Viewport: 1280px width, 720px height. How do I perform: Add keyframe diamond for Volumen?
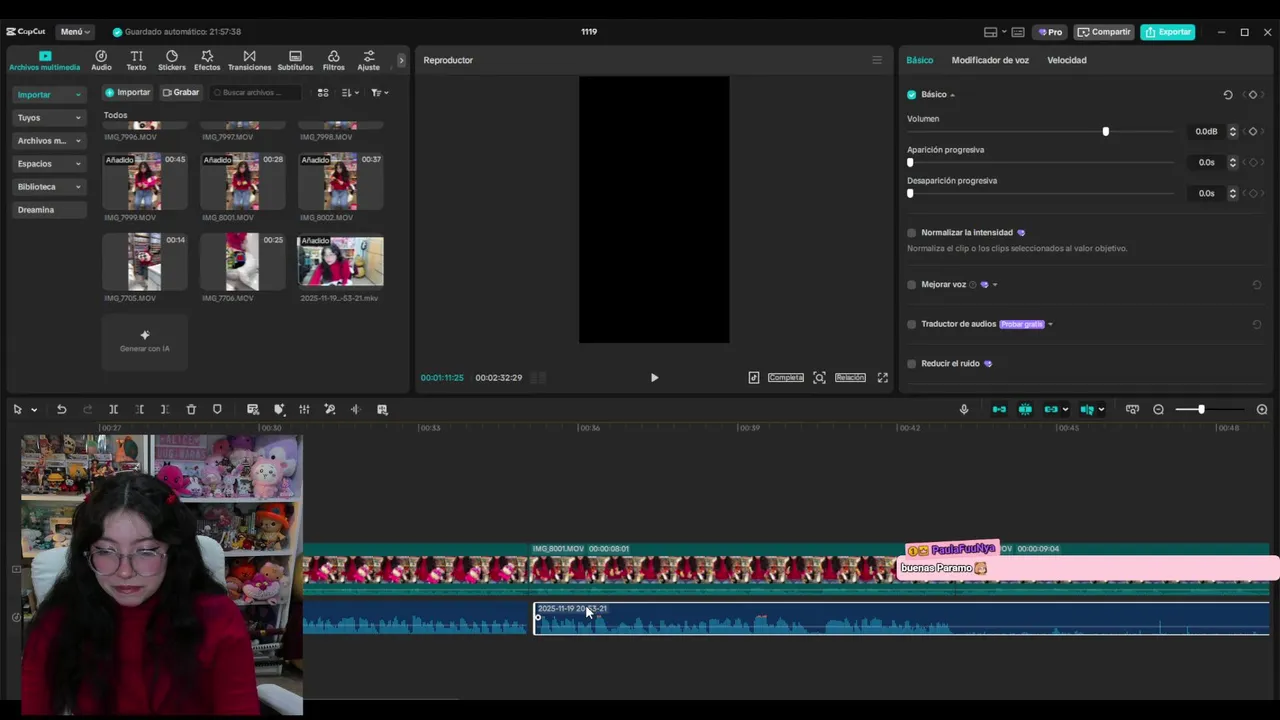(1253, 131)
